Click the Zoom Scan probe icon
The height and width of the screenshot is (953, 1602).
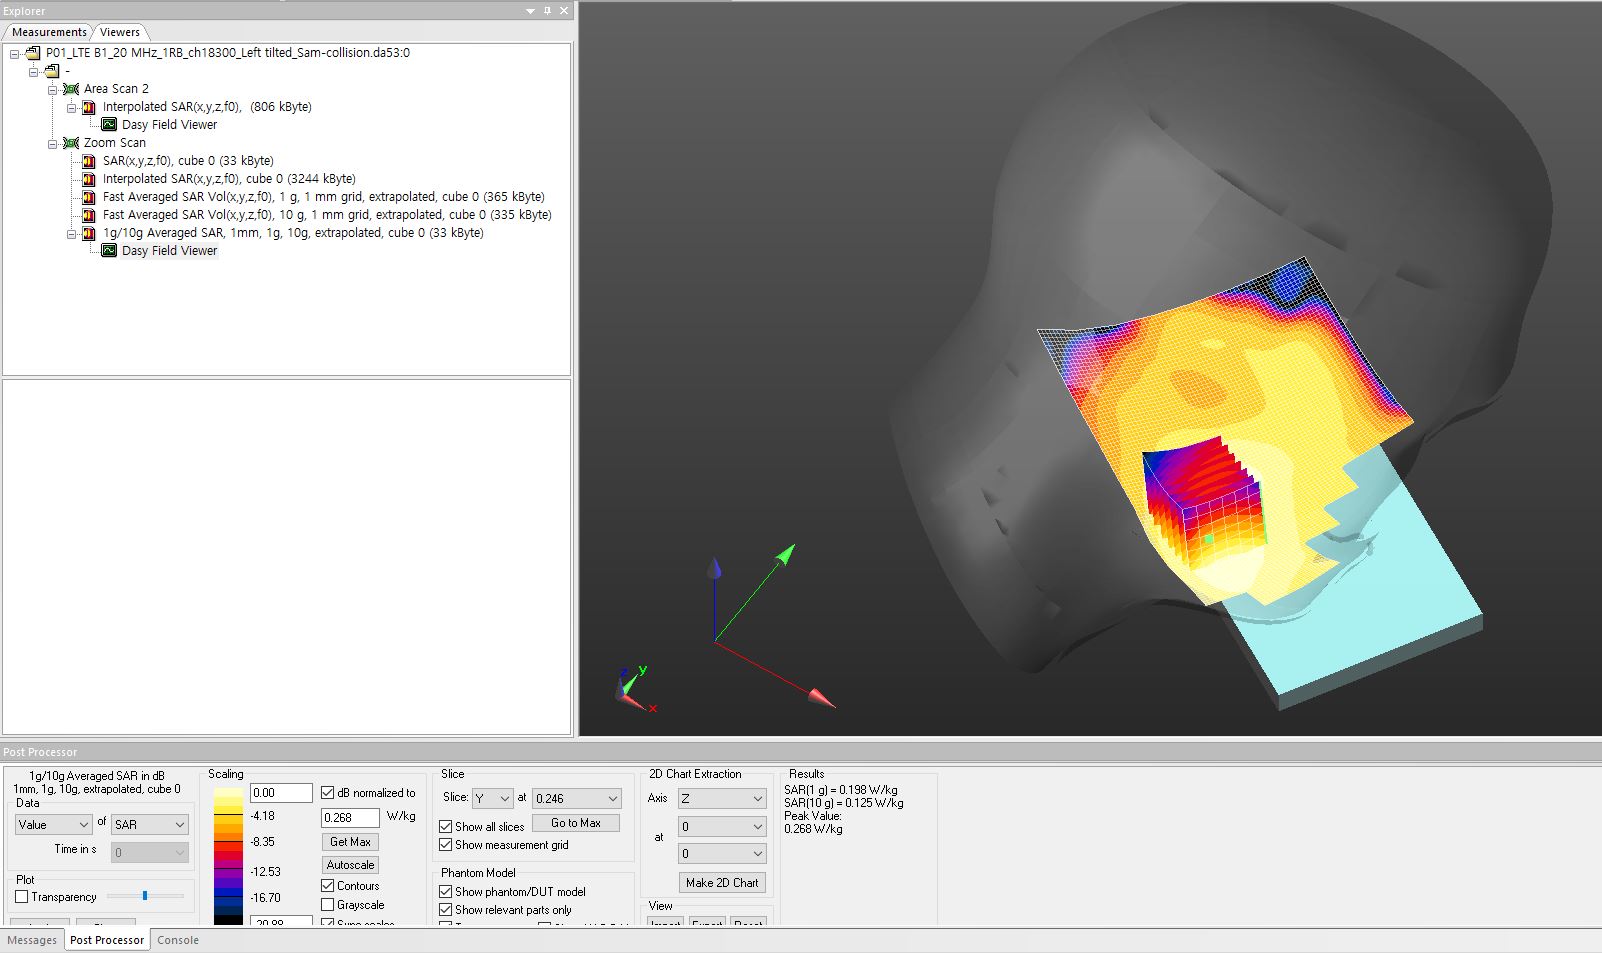[71, 143]
